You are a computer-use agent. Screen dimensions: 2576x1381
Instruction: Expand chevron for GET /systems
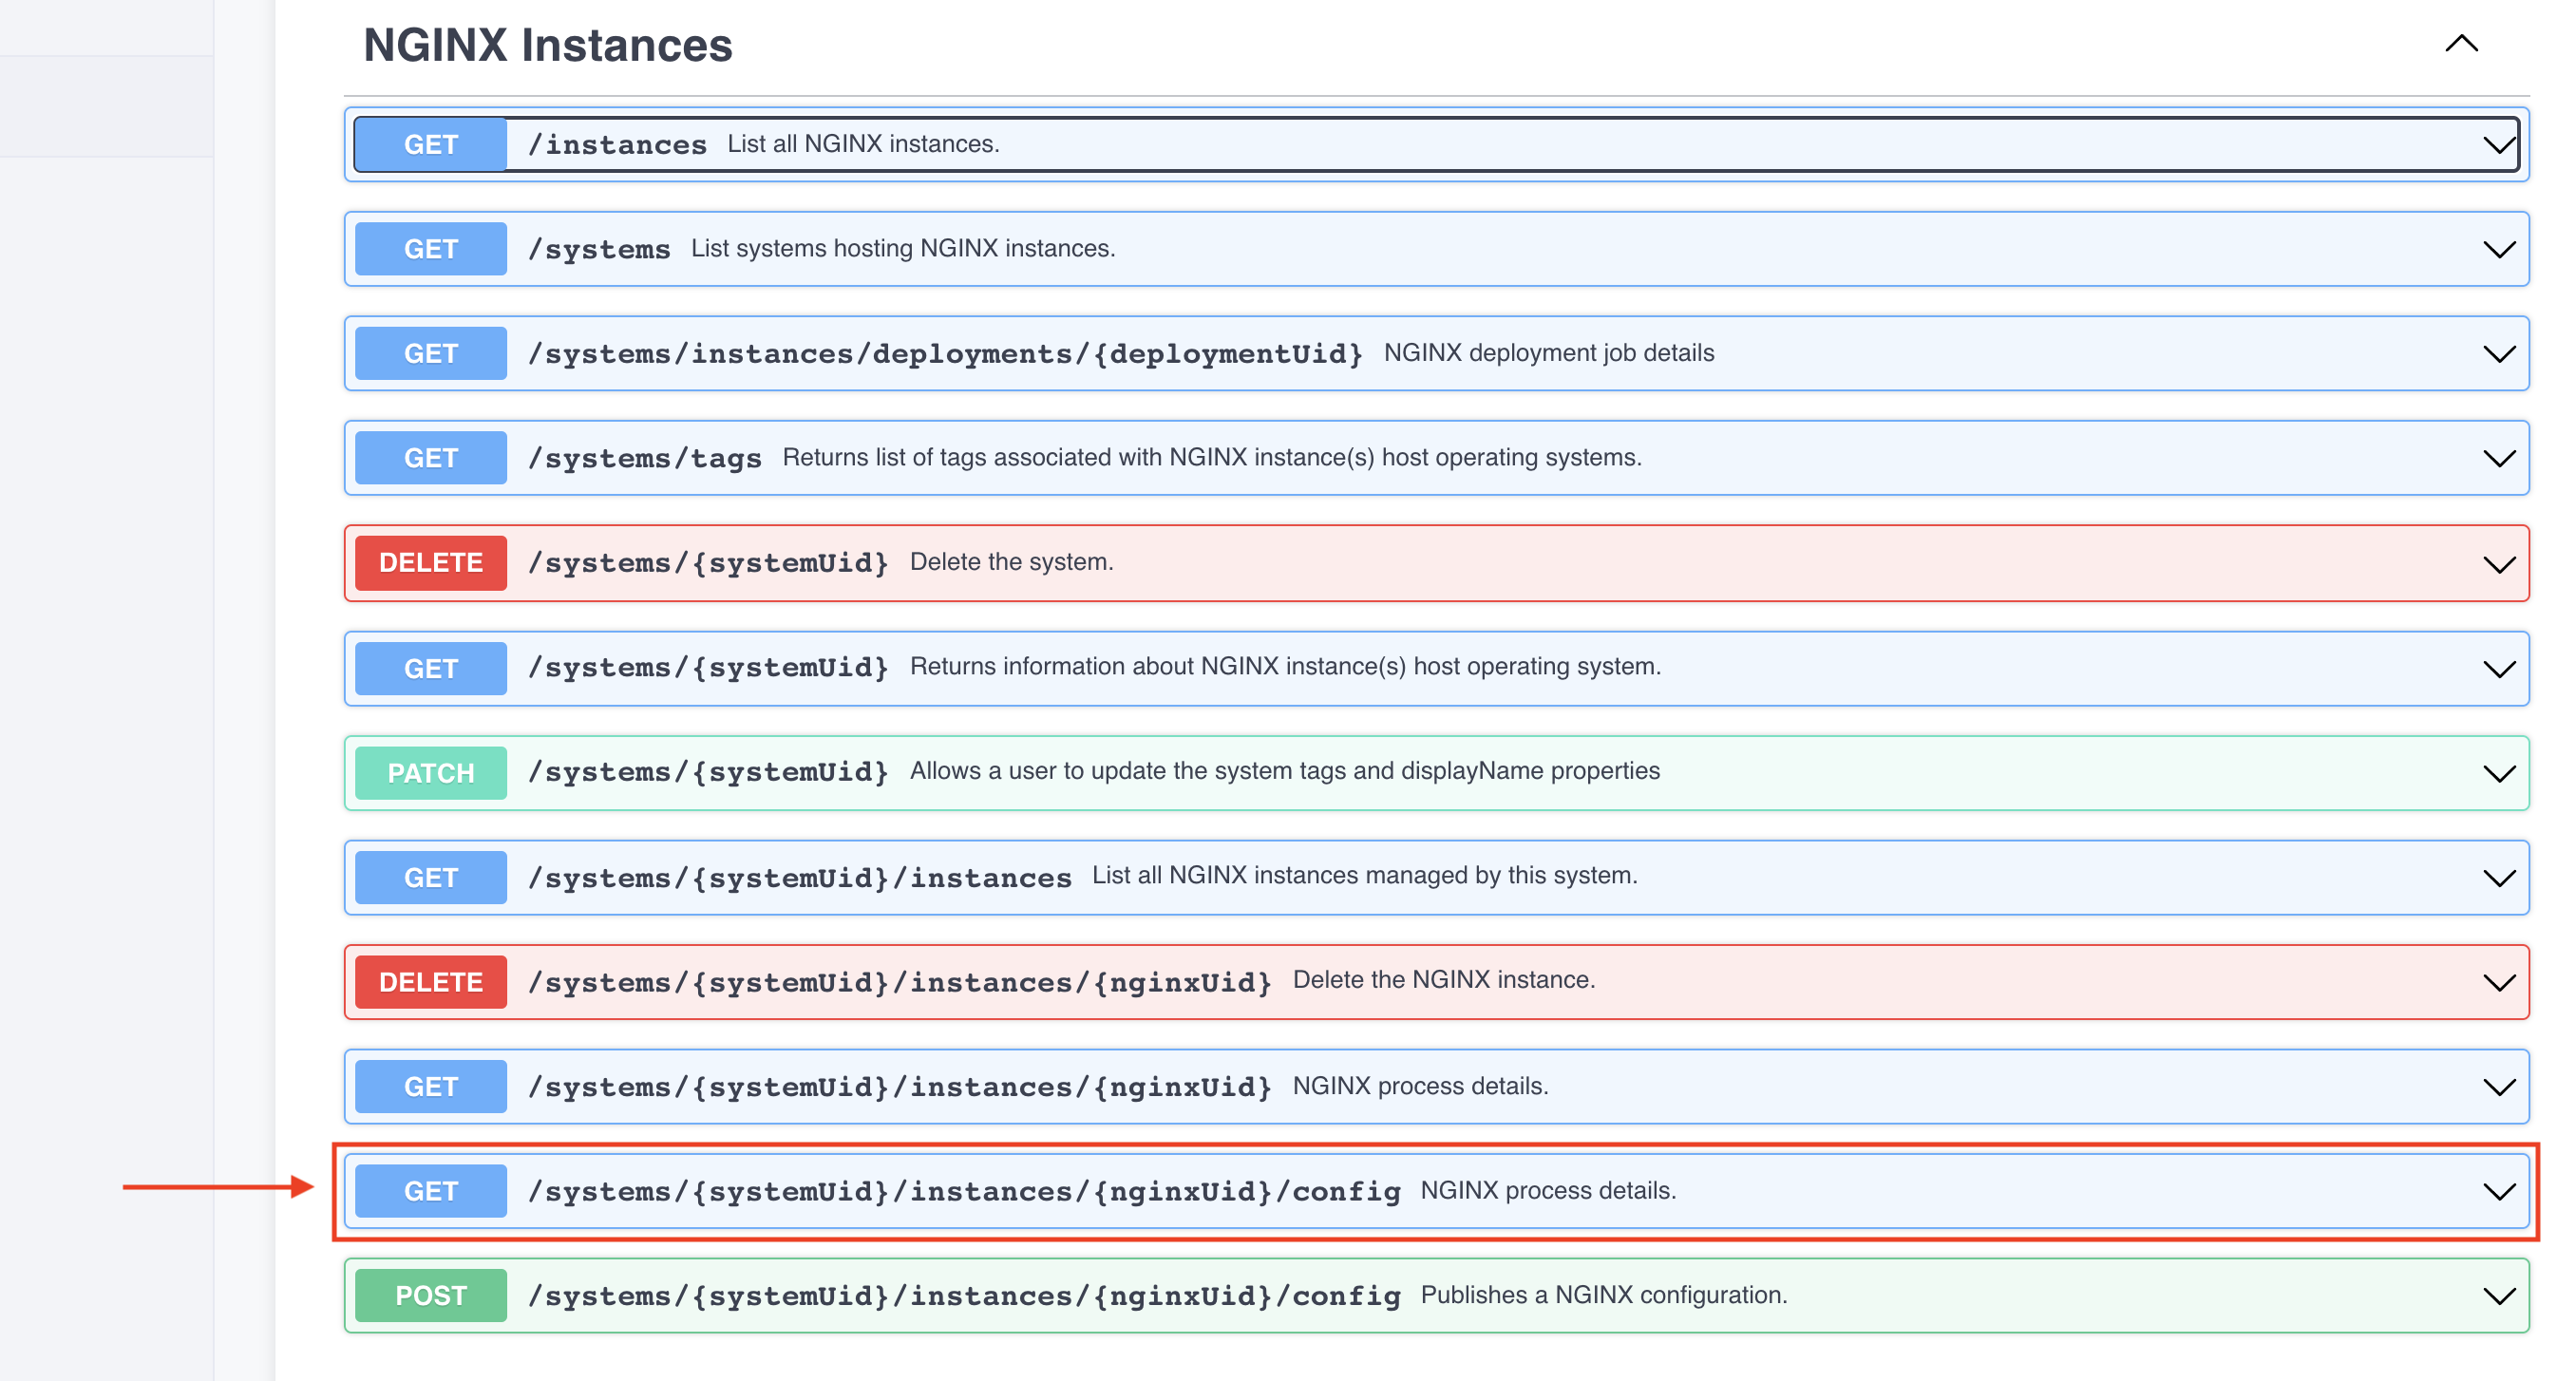pyautogui.click(x=2499, y=249)
